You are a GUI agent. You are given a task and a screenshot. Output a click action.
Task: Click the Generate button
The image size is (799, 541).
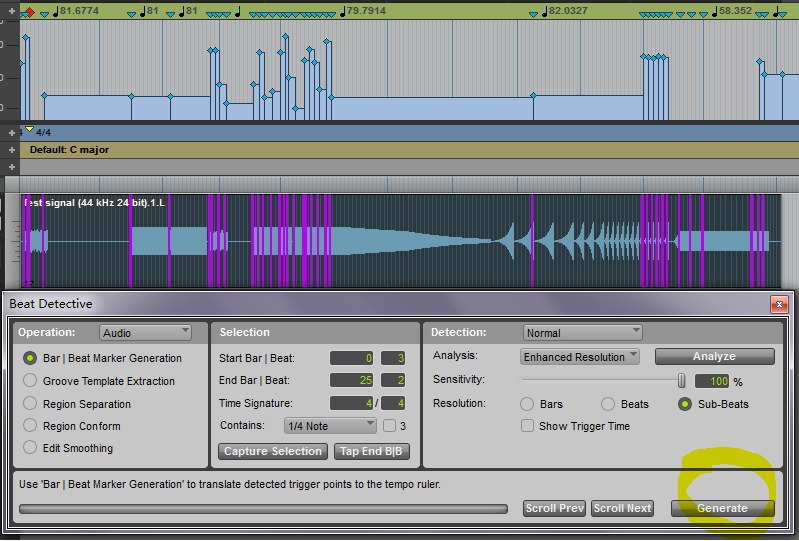coord(722,508)
